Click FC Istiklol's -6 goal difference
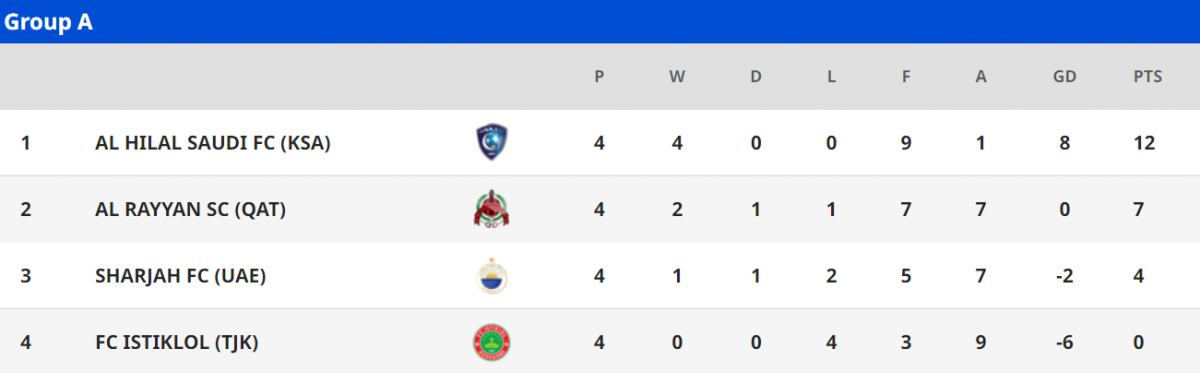The height and width of the screenshot is (373, 1200). 1065,342
